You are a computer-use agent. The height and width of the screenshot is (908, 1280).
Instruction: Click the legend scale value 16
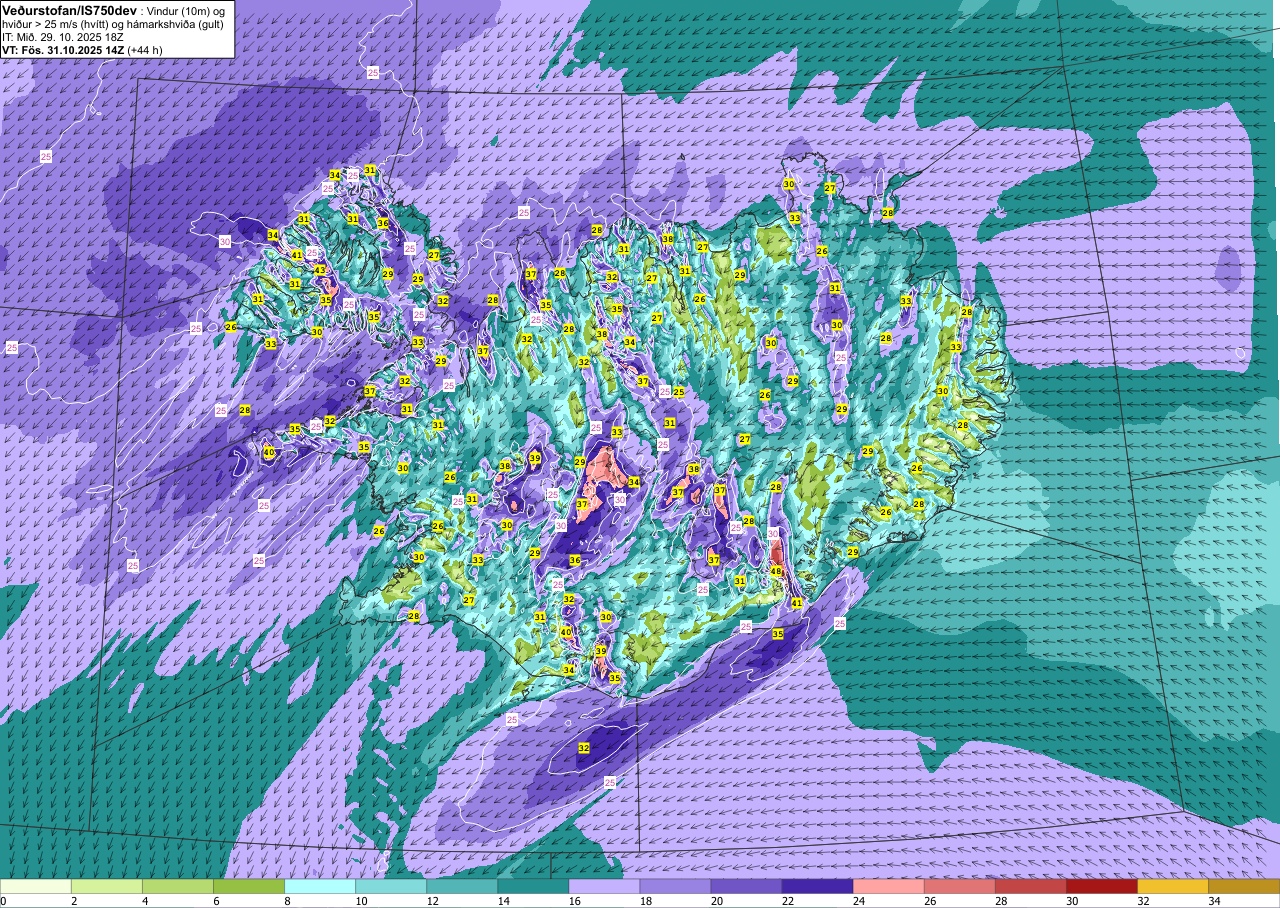click(574, 901)
